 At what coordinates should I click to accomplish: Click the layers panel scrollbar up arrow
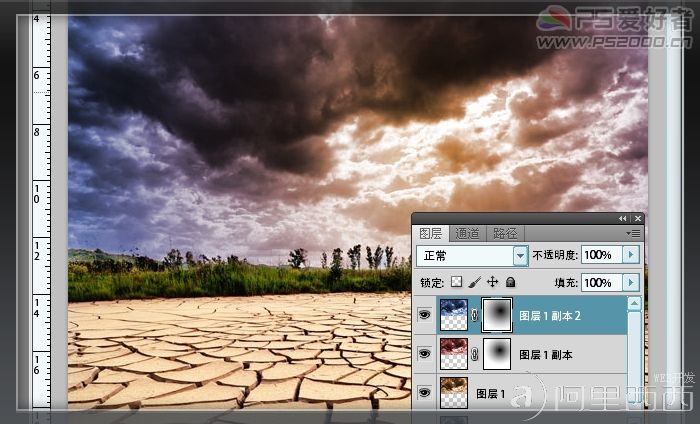coord(634,304)
